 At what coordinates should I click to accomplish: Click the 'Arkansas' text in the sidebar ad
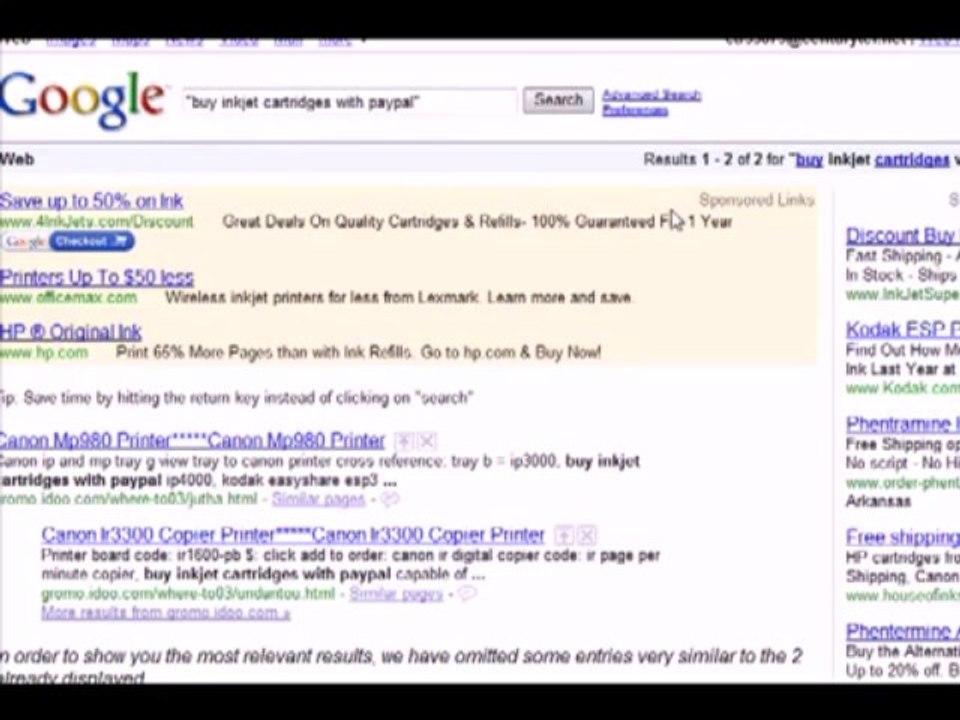click(x=878, y=501)
